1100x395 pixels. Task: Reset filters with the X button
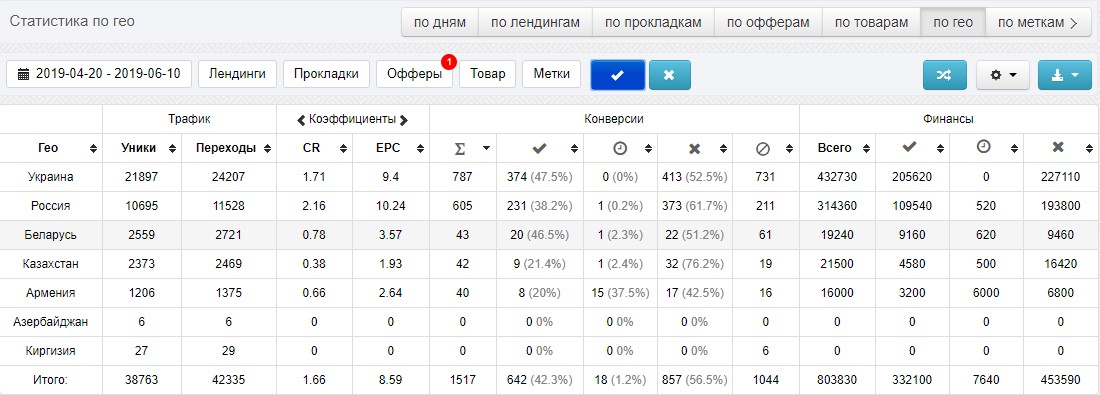(669, 74)
